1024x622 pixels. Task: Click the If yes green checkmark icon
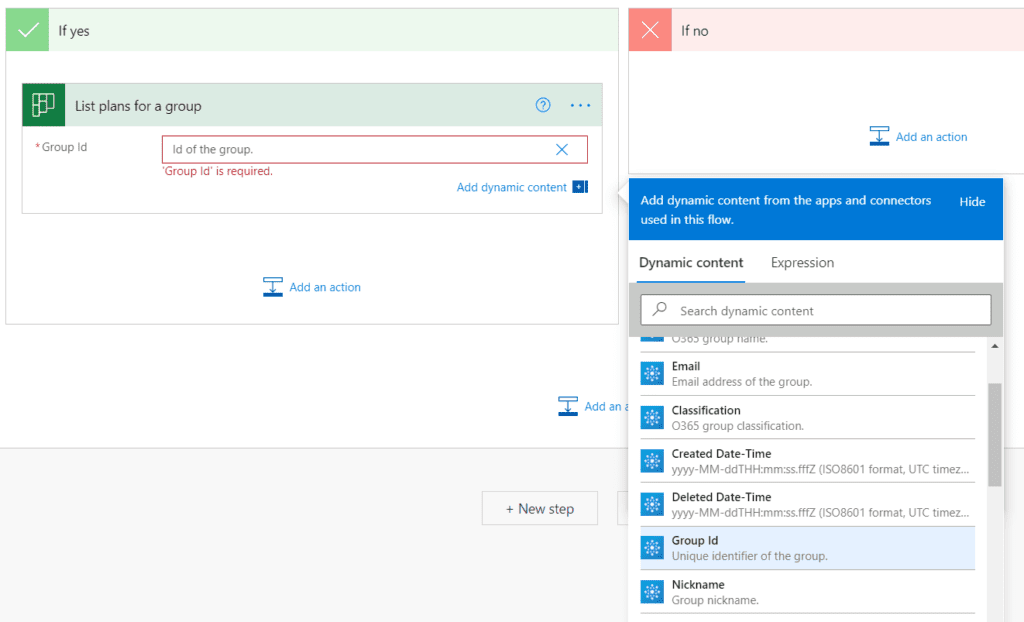[x=27, y=30]
